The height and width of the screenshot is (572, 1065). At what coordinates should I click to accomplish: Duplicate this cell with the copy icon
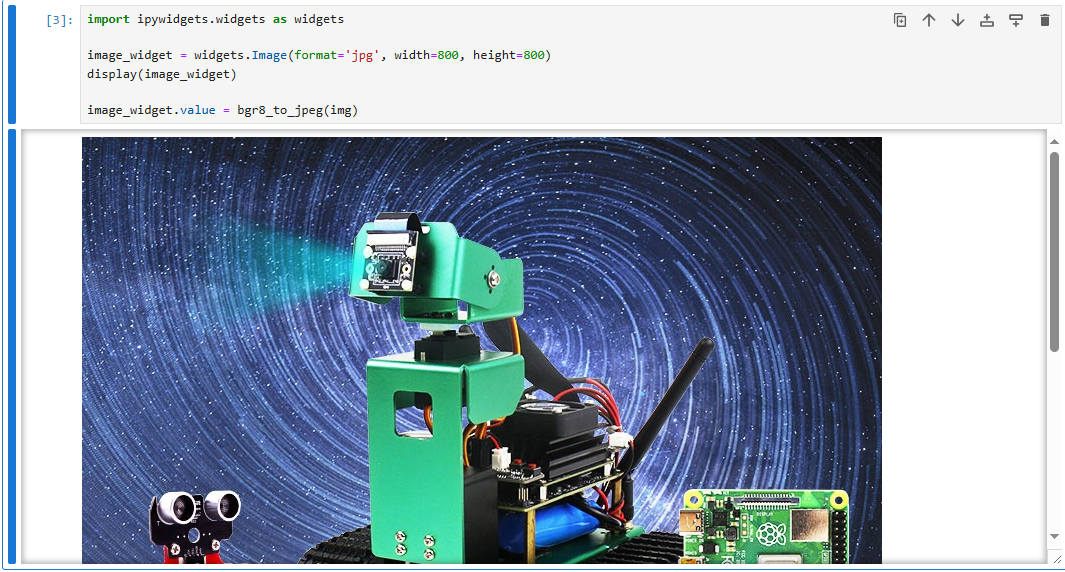click(x=900, y=20)
